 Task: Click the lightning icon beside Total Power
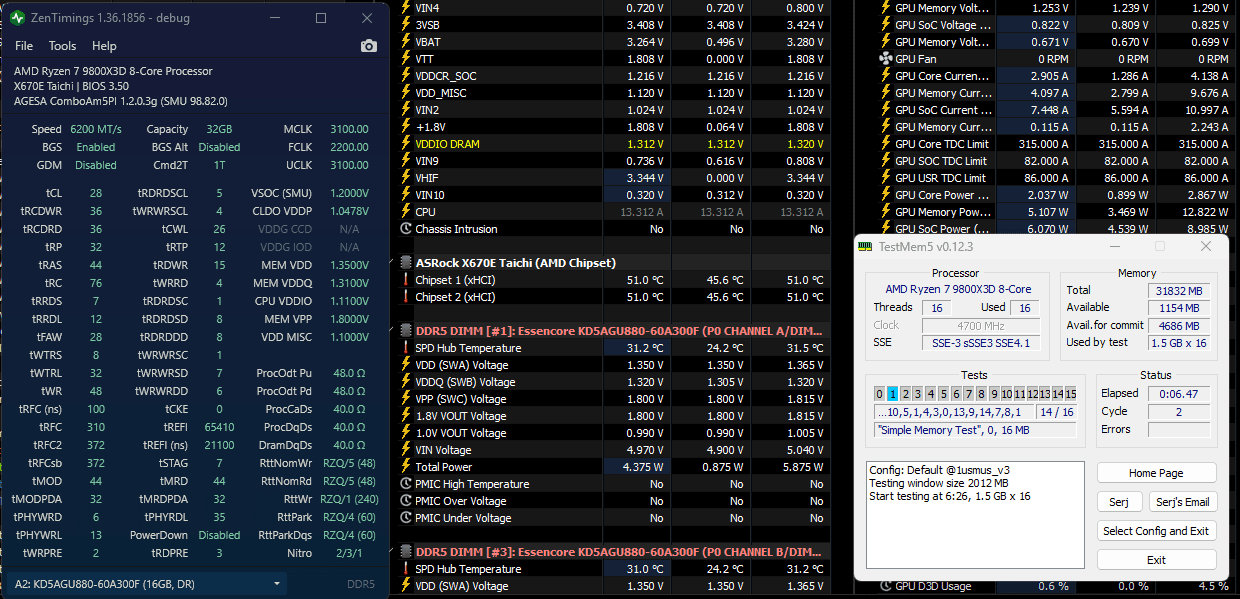405,467
